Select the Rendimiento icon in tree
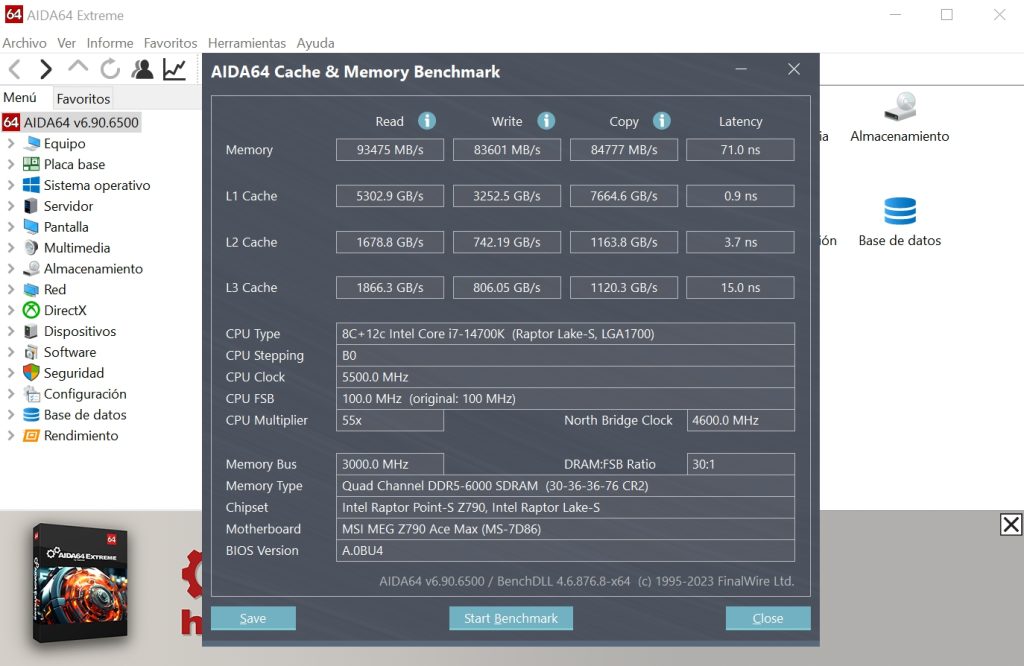This screenshot has width=1024, height=666. click(31, 436)
